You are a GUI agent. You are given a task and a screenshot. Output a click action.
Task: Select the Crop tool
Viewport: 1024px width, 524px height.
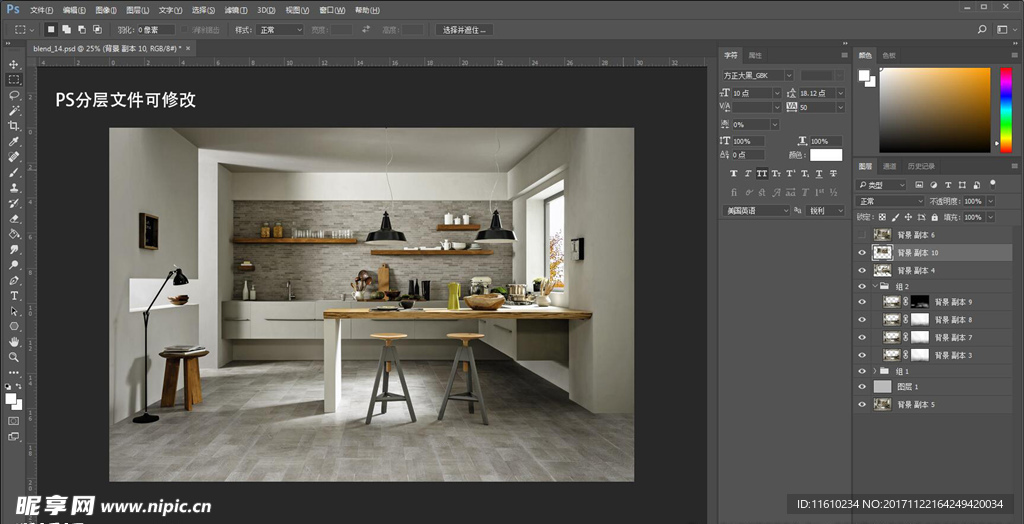[14, 126]
